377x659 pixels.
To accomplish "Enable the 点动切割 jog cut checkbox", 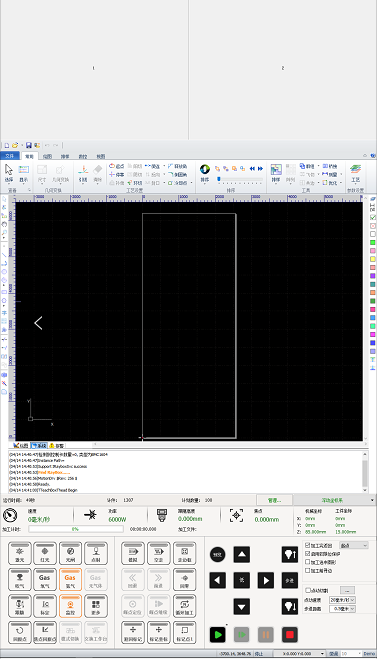I will click(307, 590).
